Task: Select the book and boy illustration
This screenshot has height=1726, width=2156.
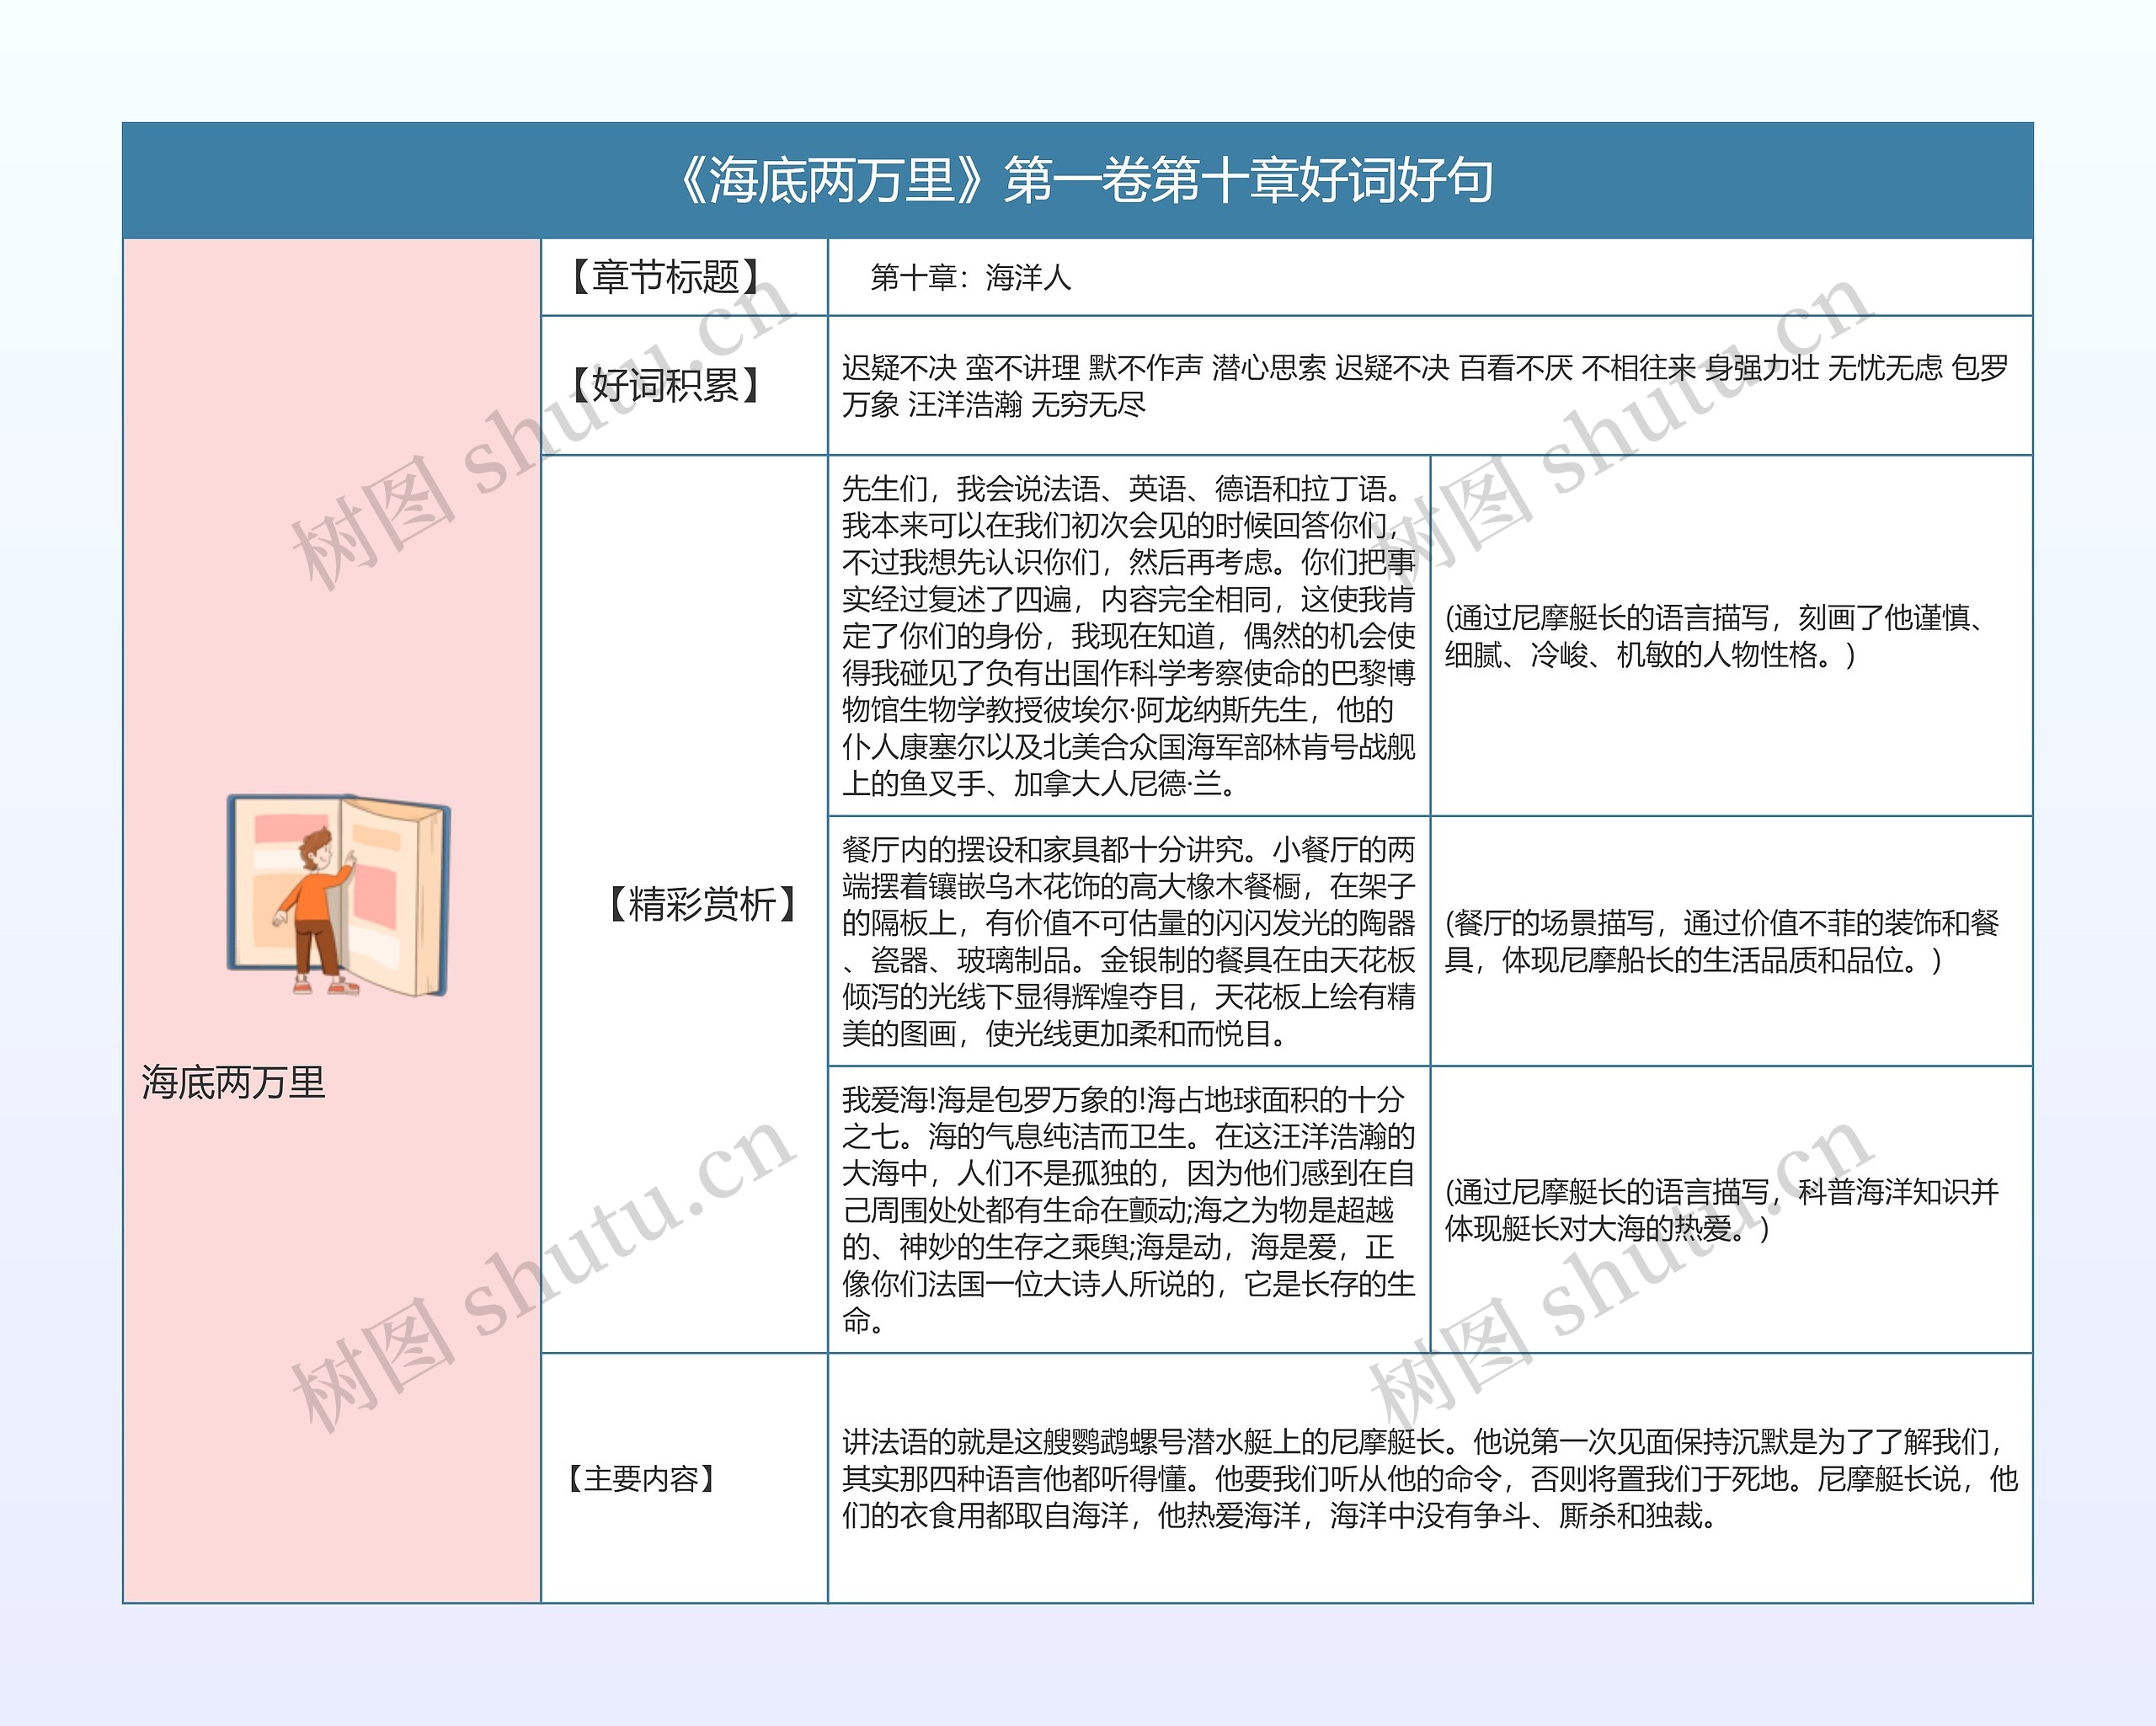Action: click(338, 895)
